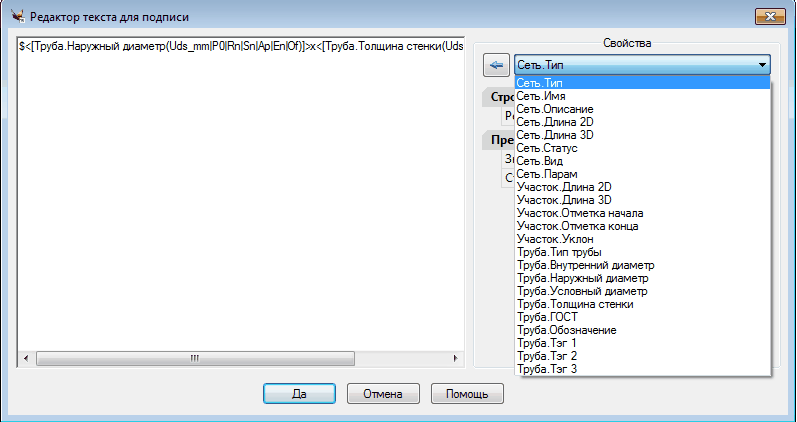The image size is (797, 422).
Task: Select Труба.Тэг 3 at list bottom
Action: [x=546, y=369]
